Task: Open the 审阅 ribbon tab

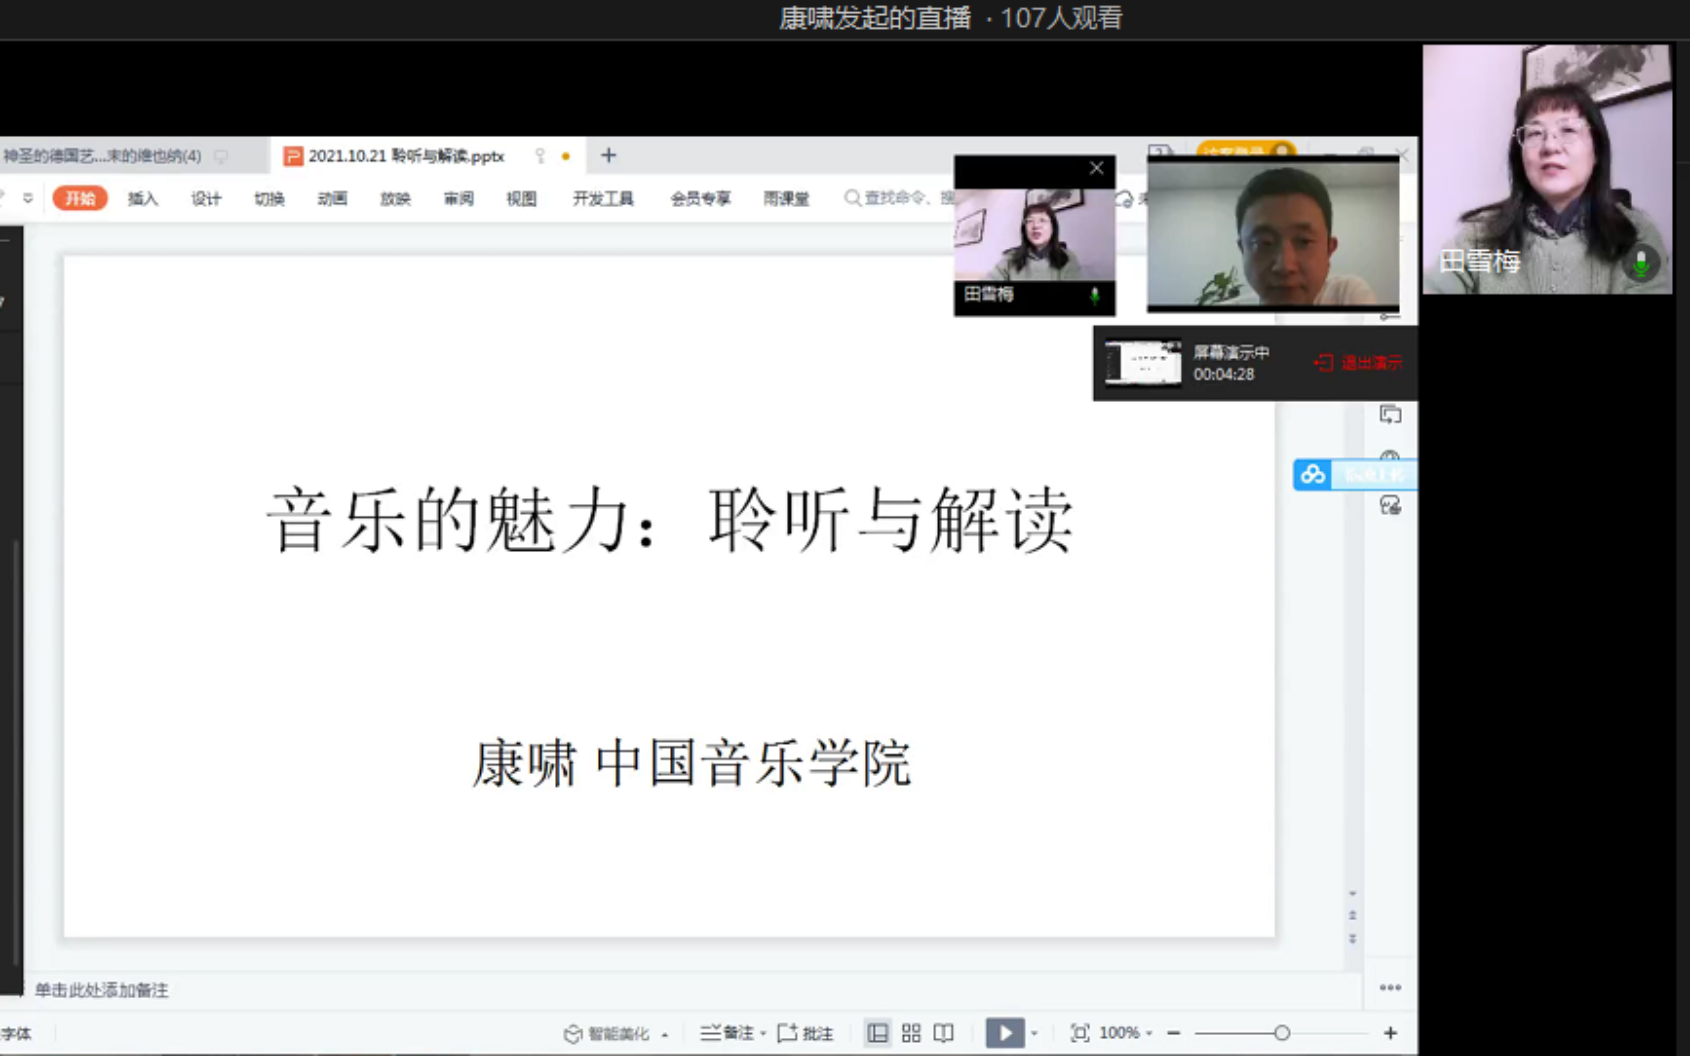Action: (458, 198)
